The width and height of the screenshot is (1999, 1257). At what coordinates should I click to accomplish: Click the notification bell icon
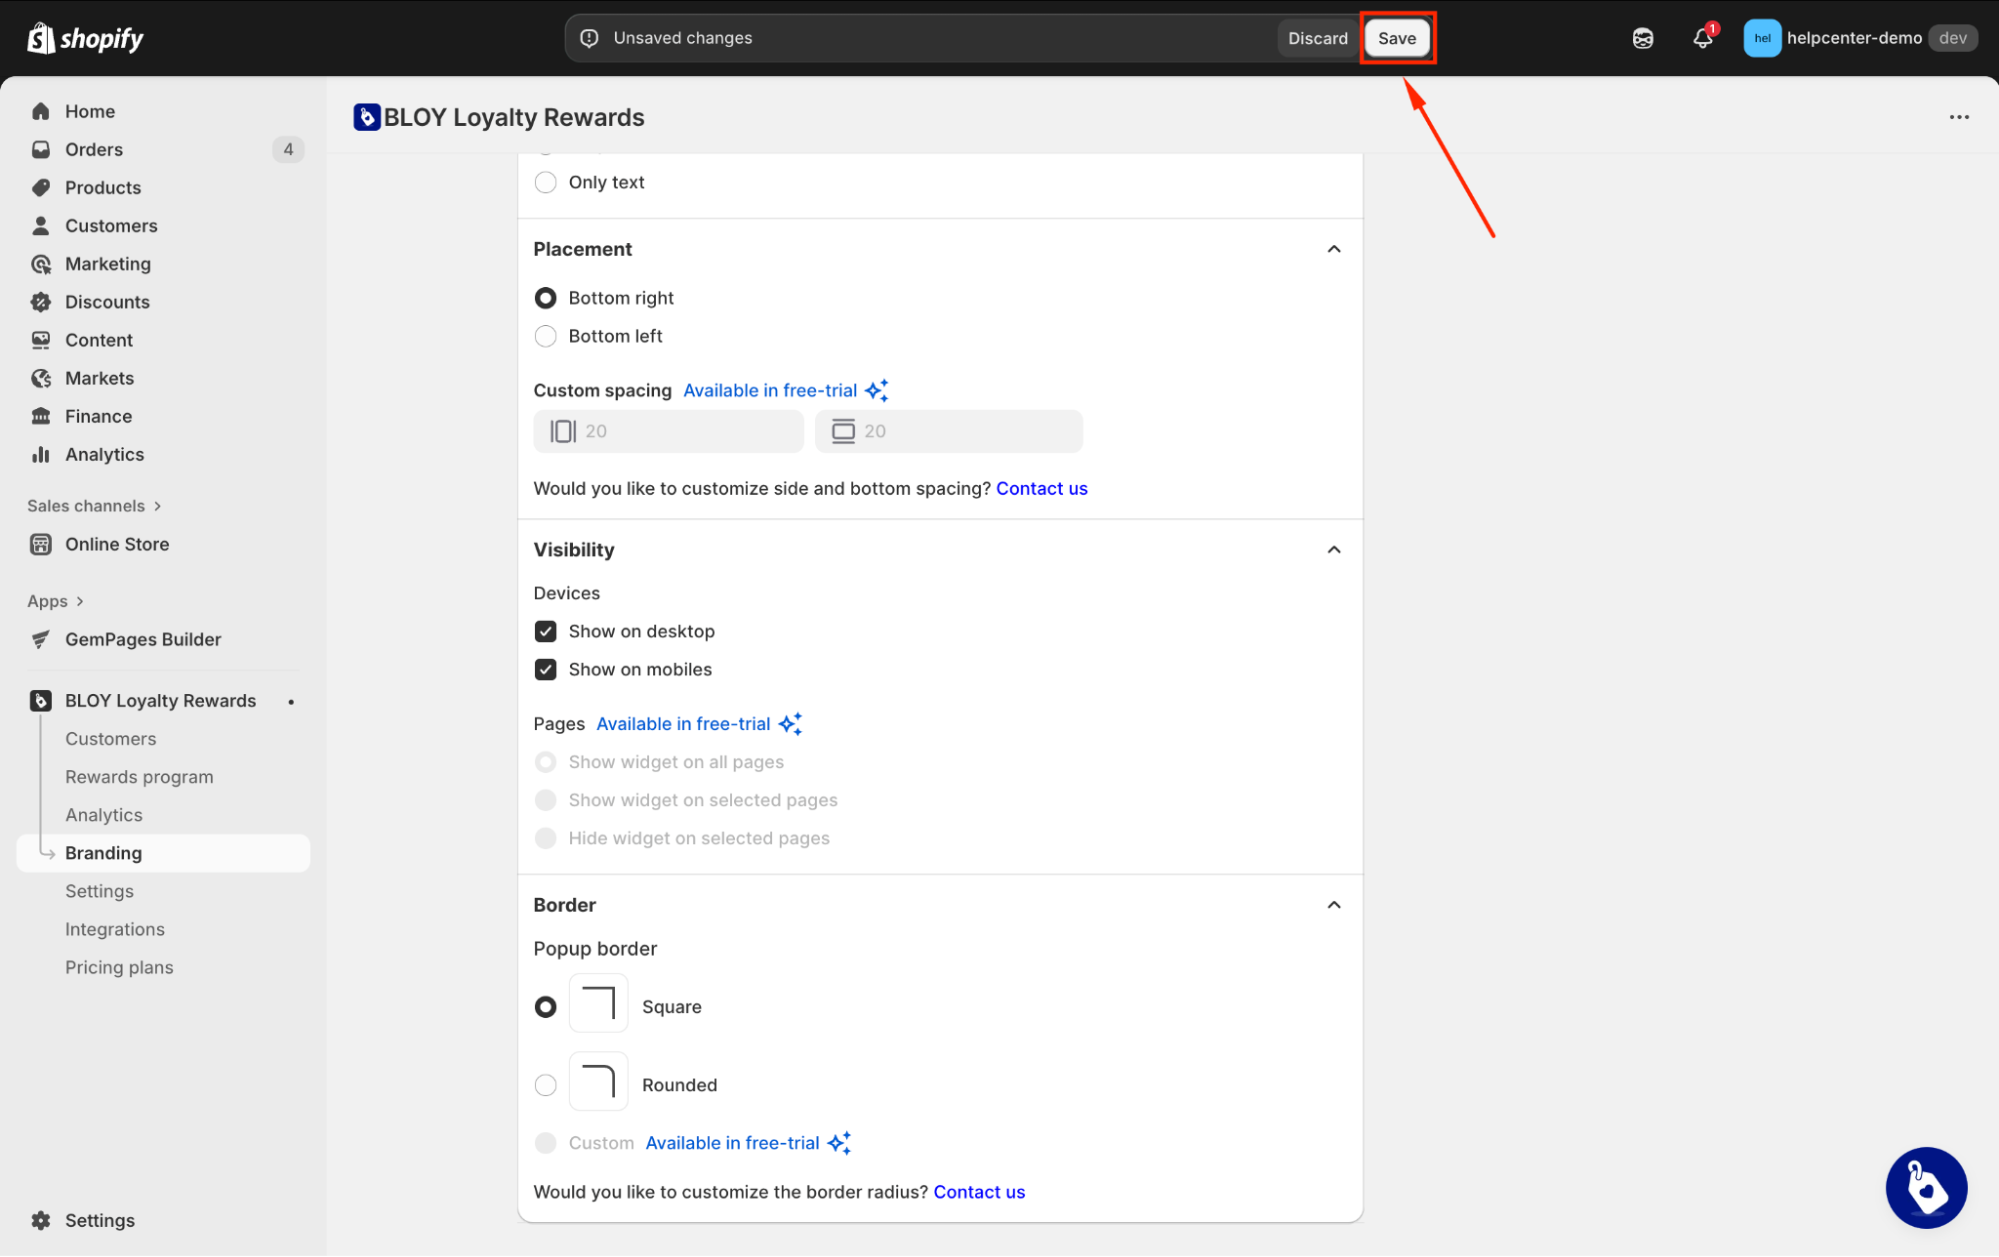[1702, 38]
